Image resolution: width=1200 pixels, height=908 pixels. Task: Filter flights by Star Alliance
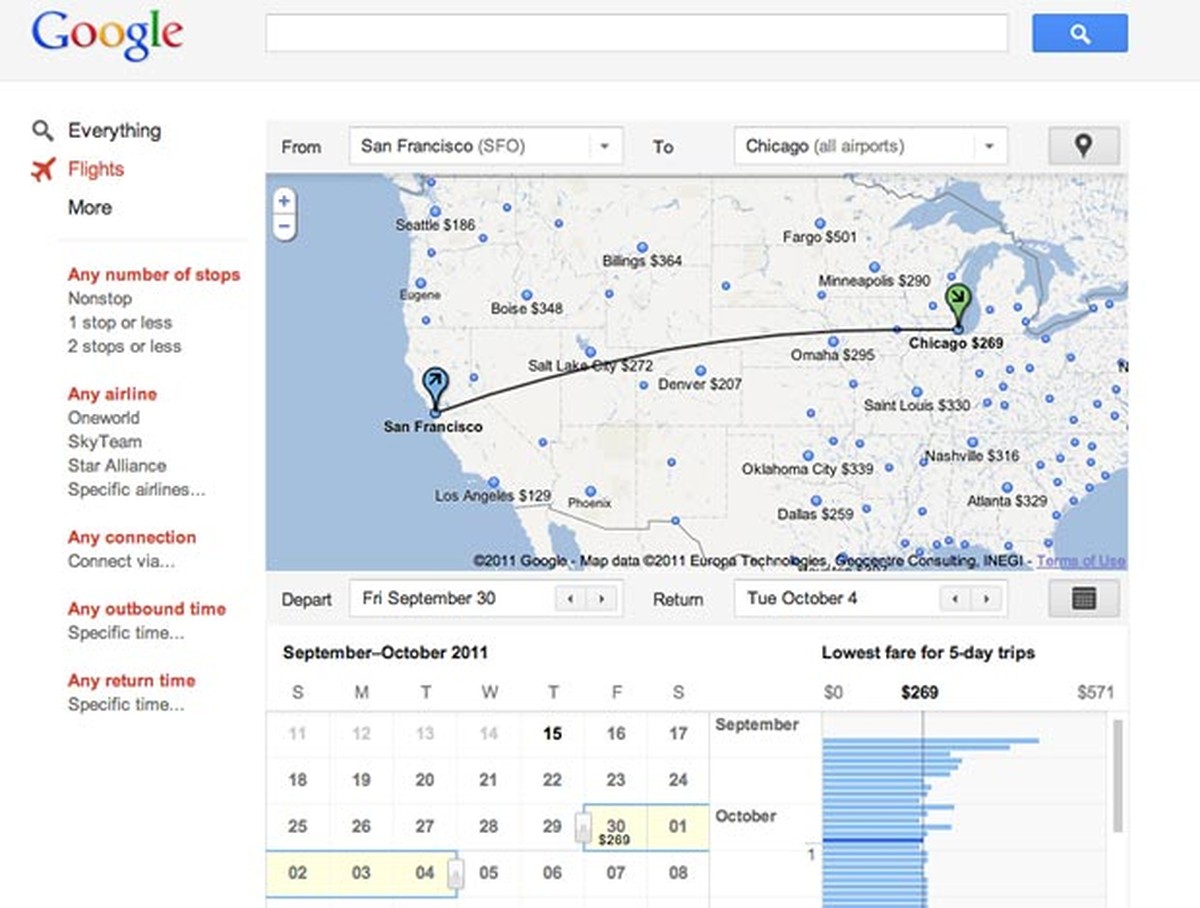[116, 465]
